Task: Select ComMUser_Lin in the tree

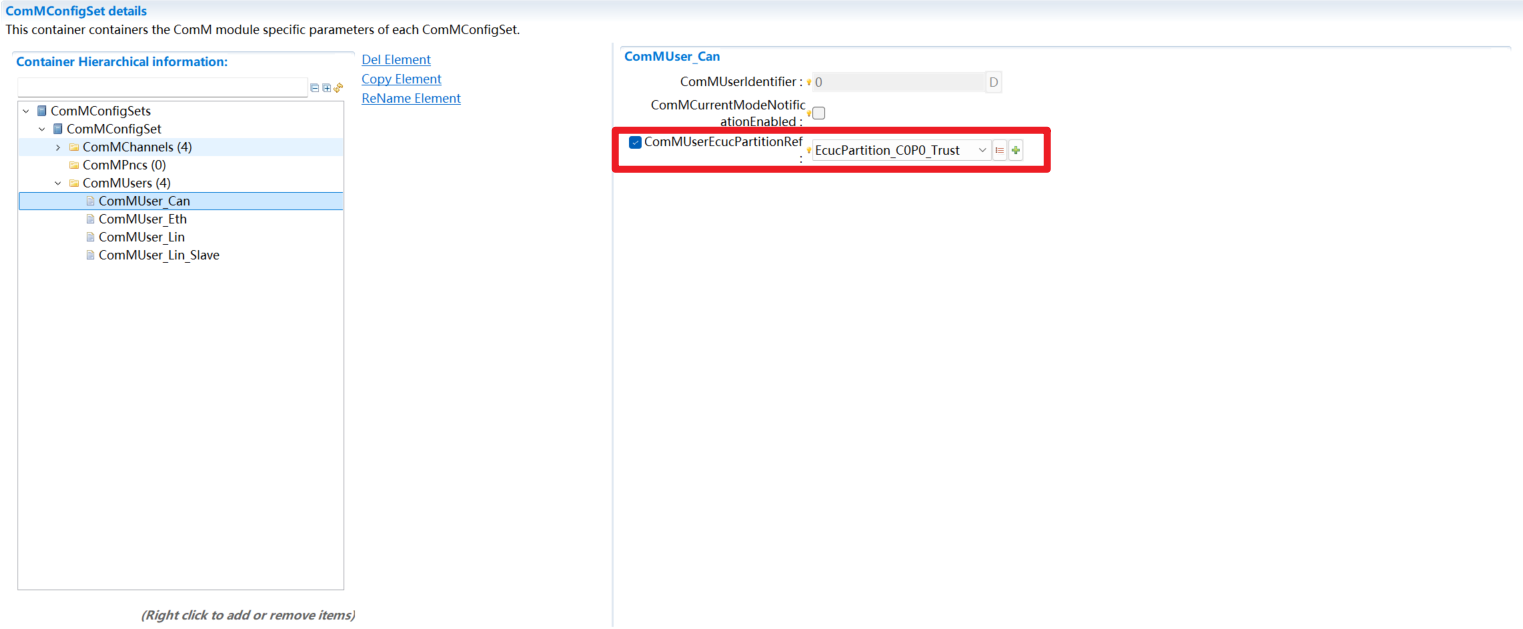Action: click(141, 237)
